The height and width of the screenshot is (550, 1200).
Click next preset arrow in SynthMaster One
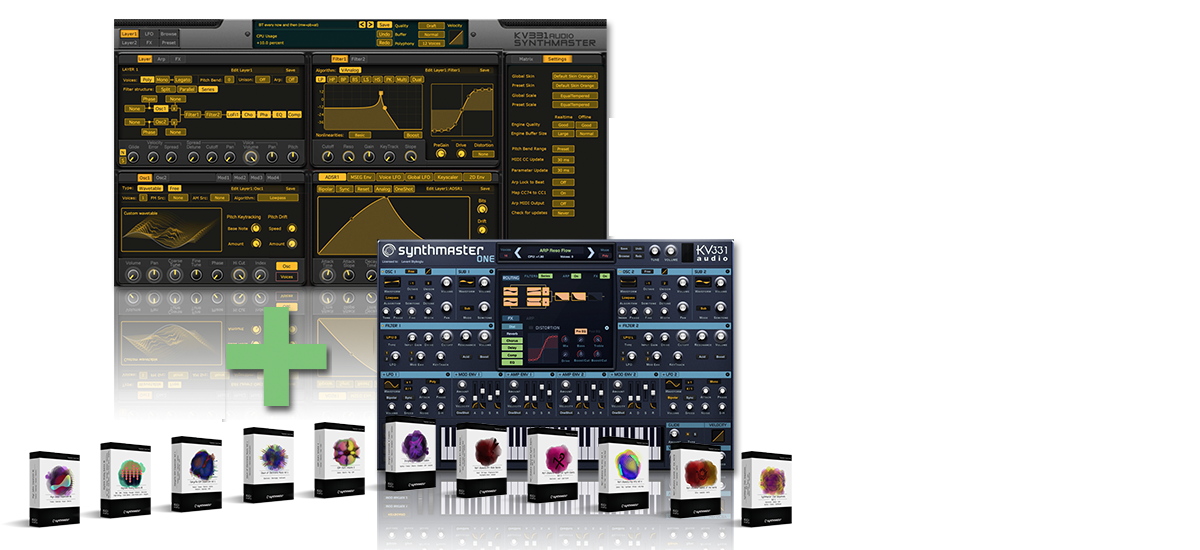click(x=592, y=253)
